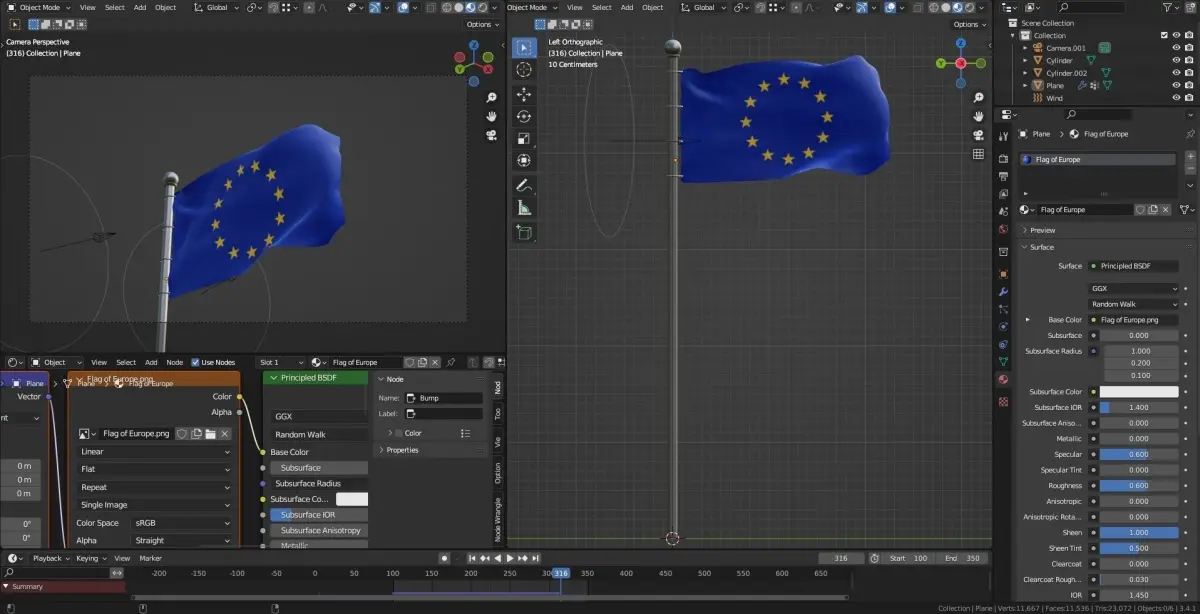Image resolution: width=1200 pixels, height=614 pixels.
Task: Switch orthographic grid icon in right viewport
Action: point(978,154)
